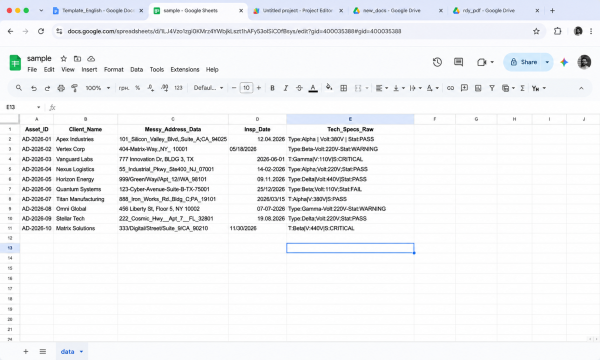Viewport: 600px width, 360px height.
Task: Print the spreadsheet
Action: [61, 88]
